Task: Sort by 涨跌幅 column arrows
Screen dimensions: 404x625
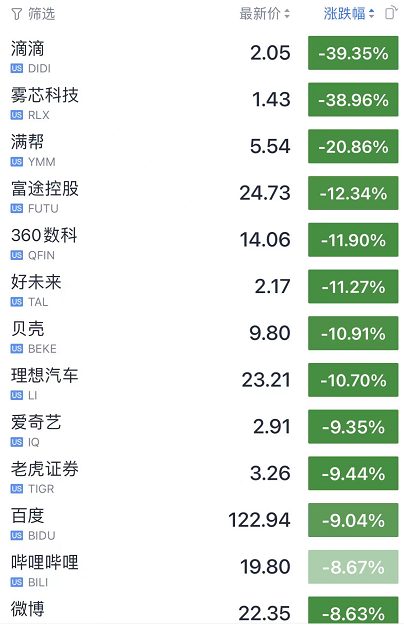Action: [371, 14]
